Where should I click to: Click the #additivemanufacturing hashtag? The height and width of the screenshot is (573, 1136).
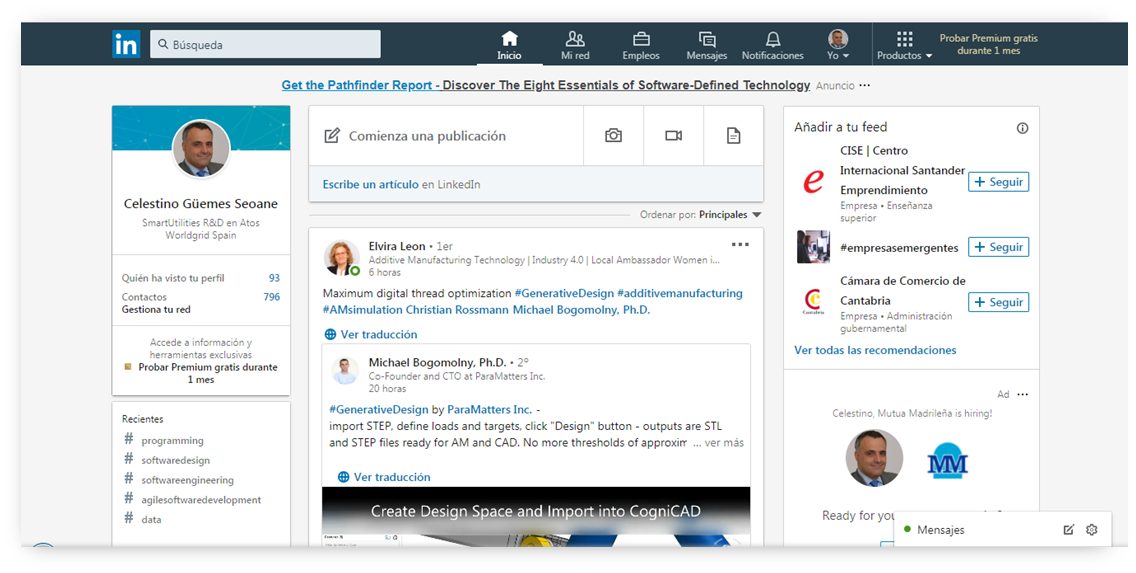[x=680, y=293]
